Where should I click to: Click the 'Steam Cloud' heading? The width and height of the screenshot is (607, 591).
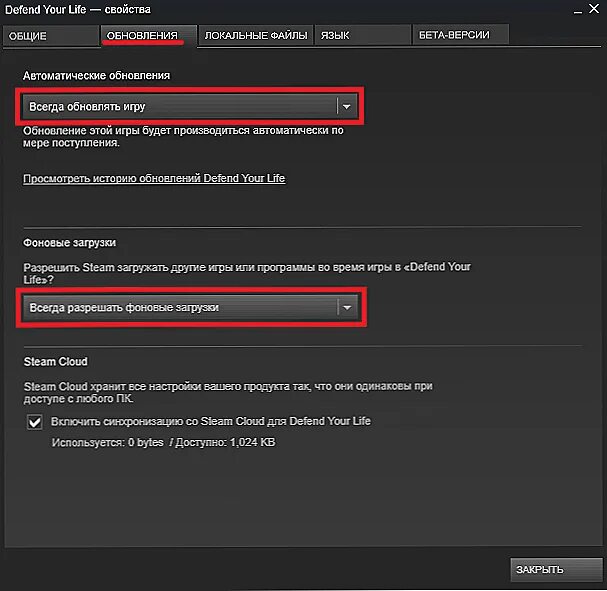(x=56, y=361)
